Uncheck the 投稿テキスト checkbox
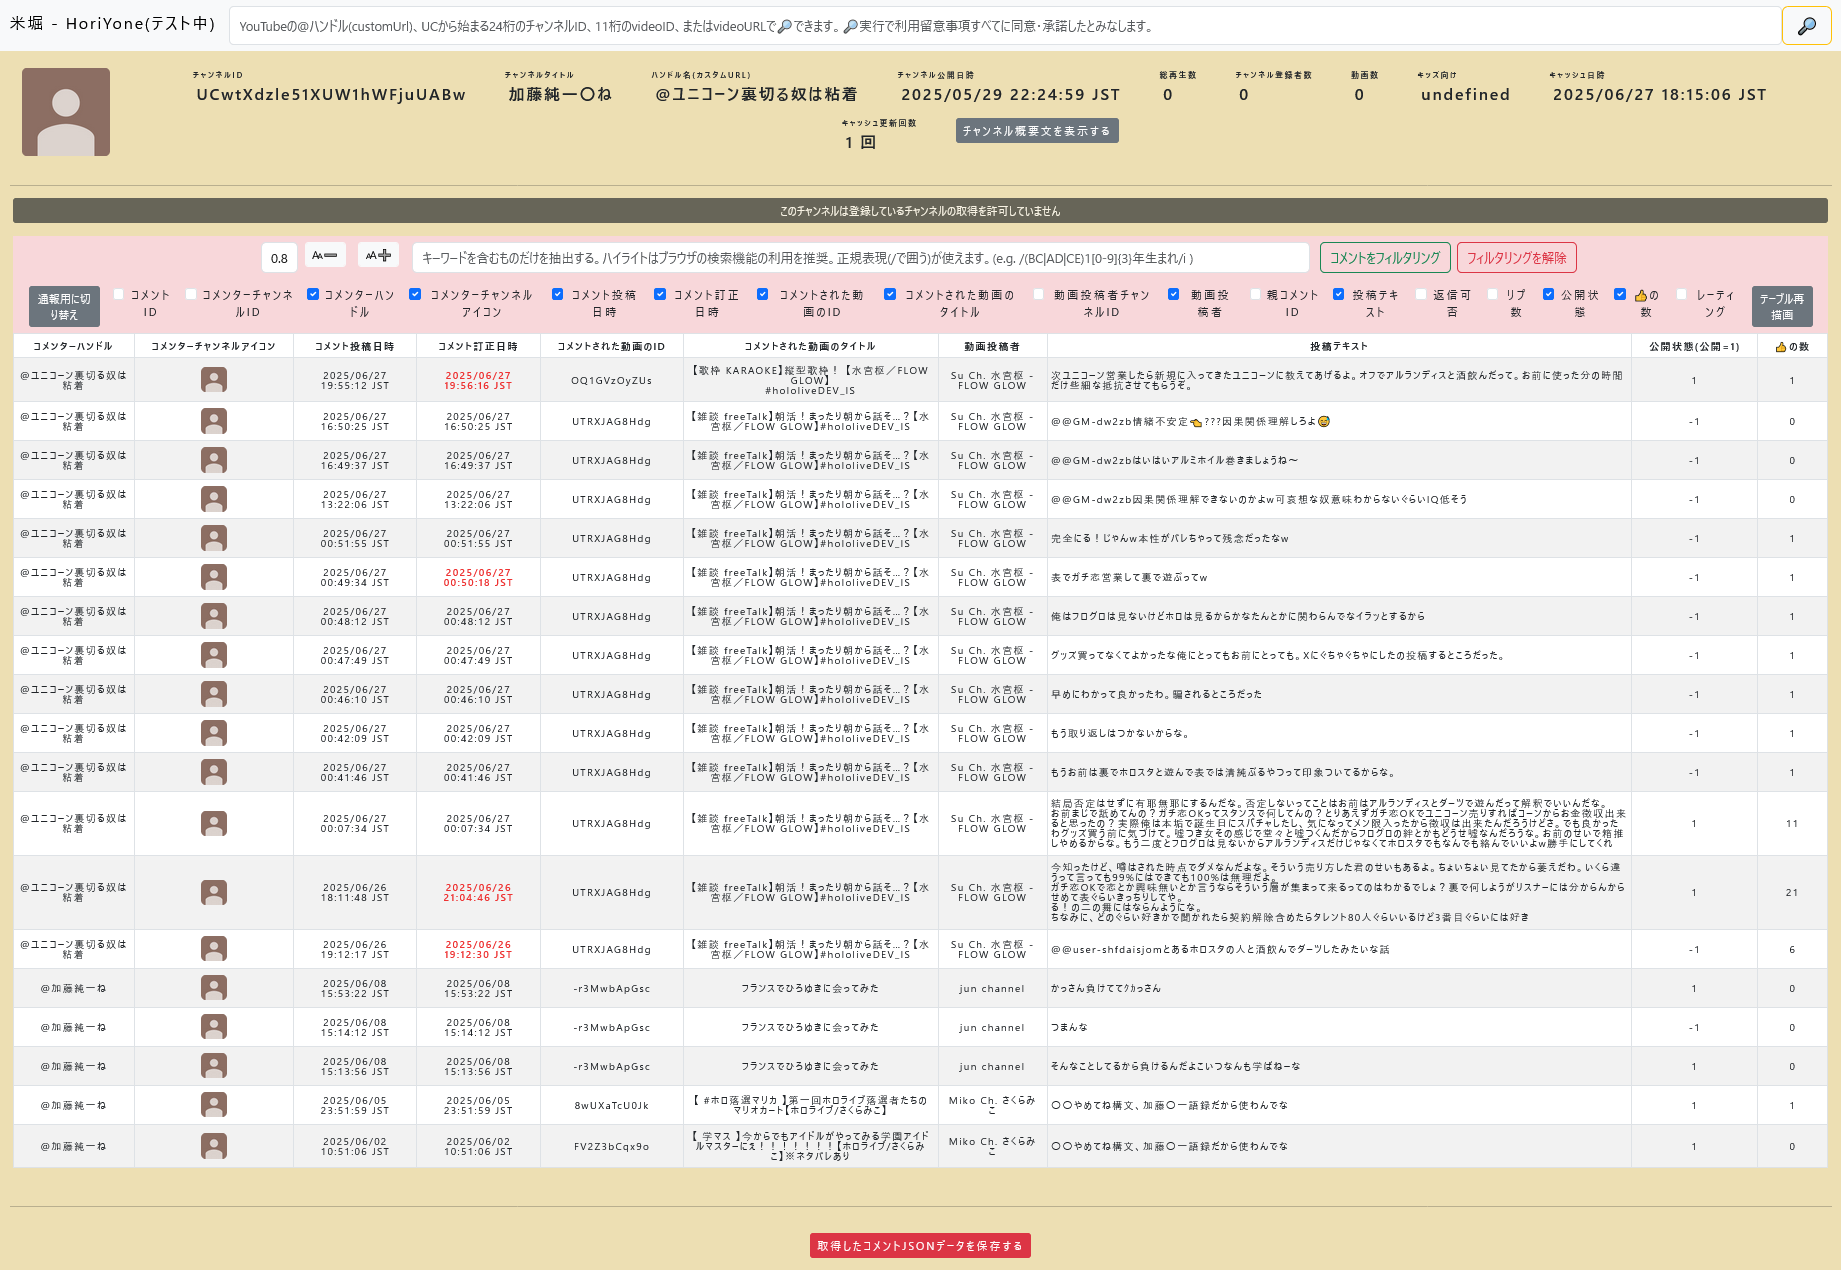This screenshot has width=1841, height=1270. point(1339,294)
